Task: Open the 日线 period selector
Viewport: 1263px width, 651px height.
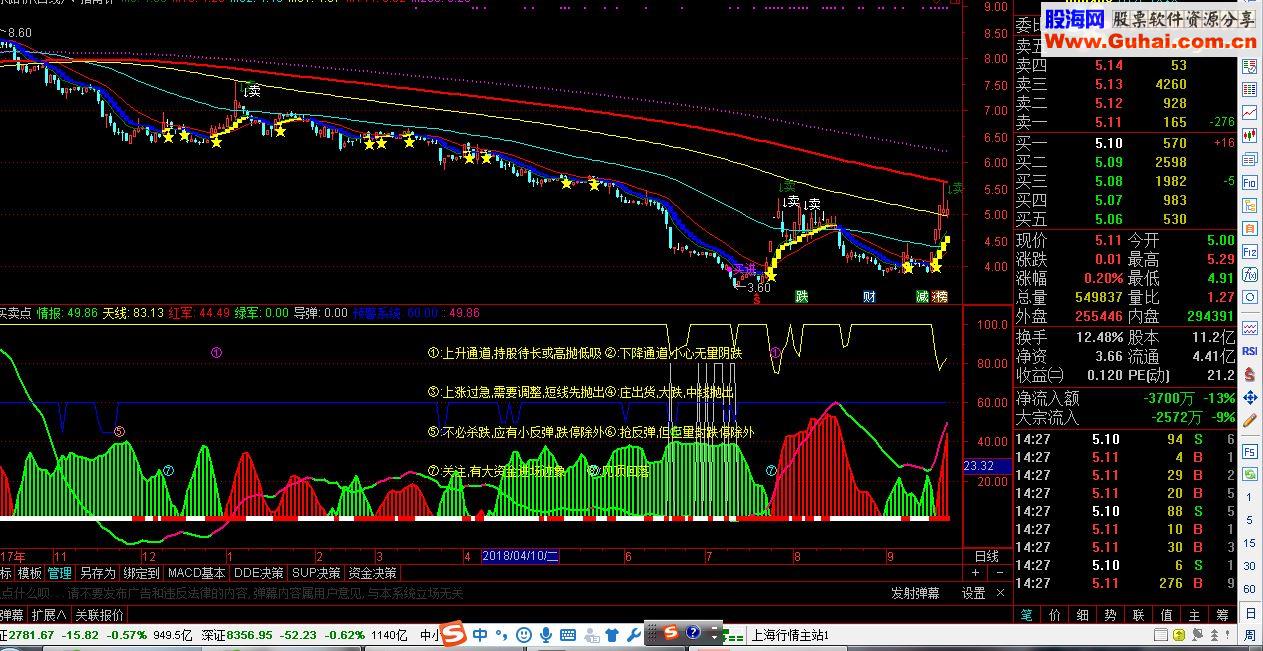Action: (x=986, y=557)
